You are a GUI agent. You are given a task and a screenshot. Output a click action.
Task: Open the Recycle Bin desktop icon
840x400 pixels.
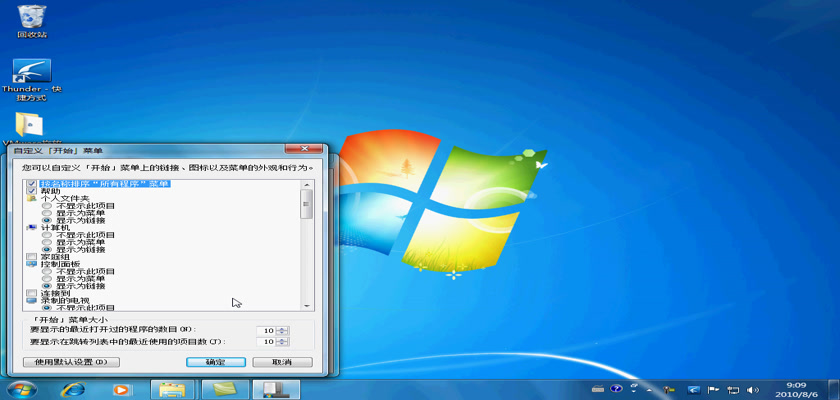coord(30,18)
